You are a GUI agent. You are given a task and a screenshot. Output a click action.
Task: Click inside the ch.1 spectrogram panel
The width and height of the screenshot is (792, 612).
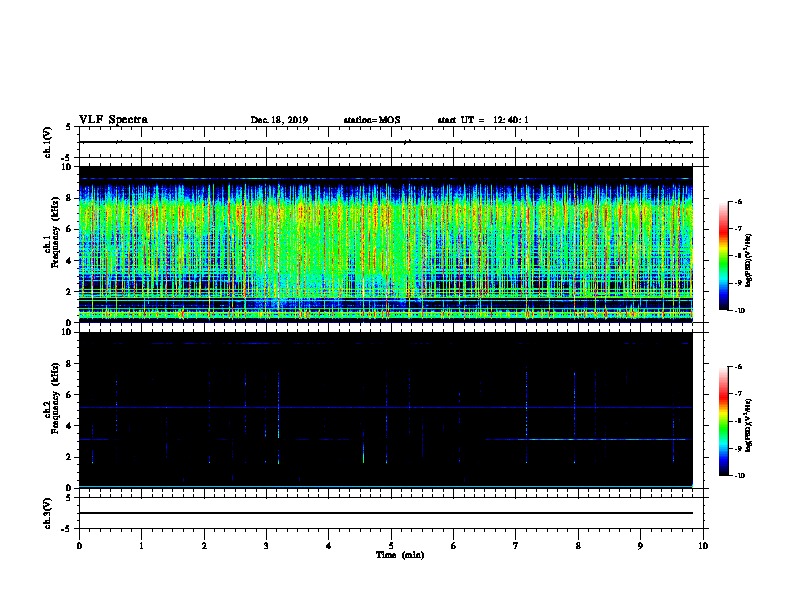(386, 244)
